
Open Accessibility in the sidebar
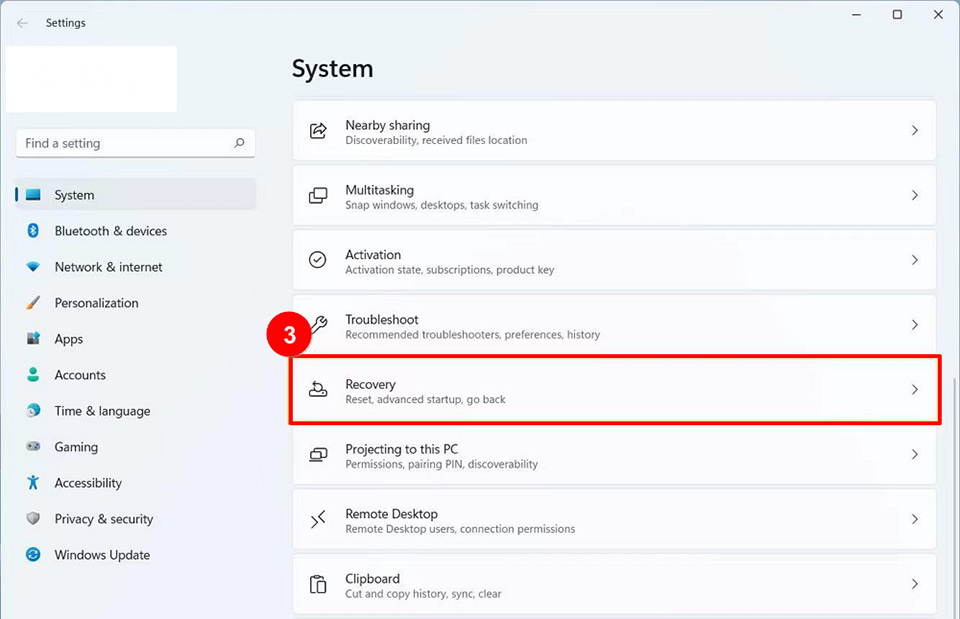click(88, 483)
